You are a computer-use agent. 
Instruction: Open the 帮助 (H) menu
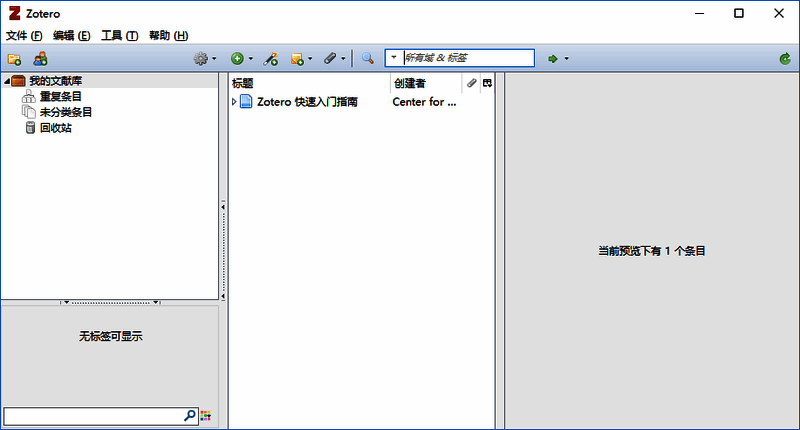pyautogui.click(x=168, y=35)
